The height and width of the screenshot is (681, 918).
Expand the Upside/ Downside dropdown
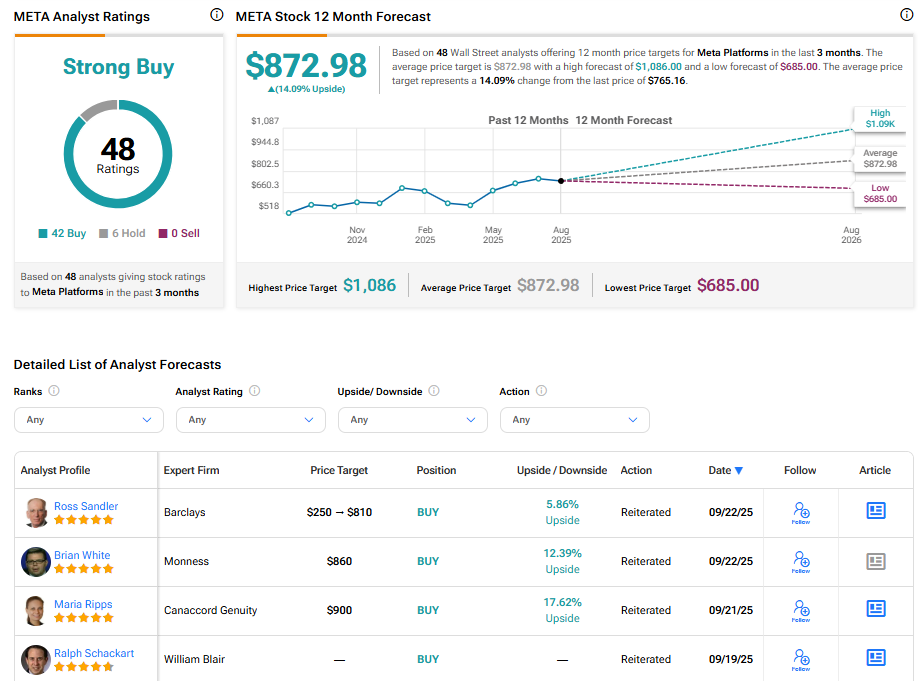click(x=413, y=420)
